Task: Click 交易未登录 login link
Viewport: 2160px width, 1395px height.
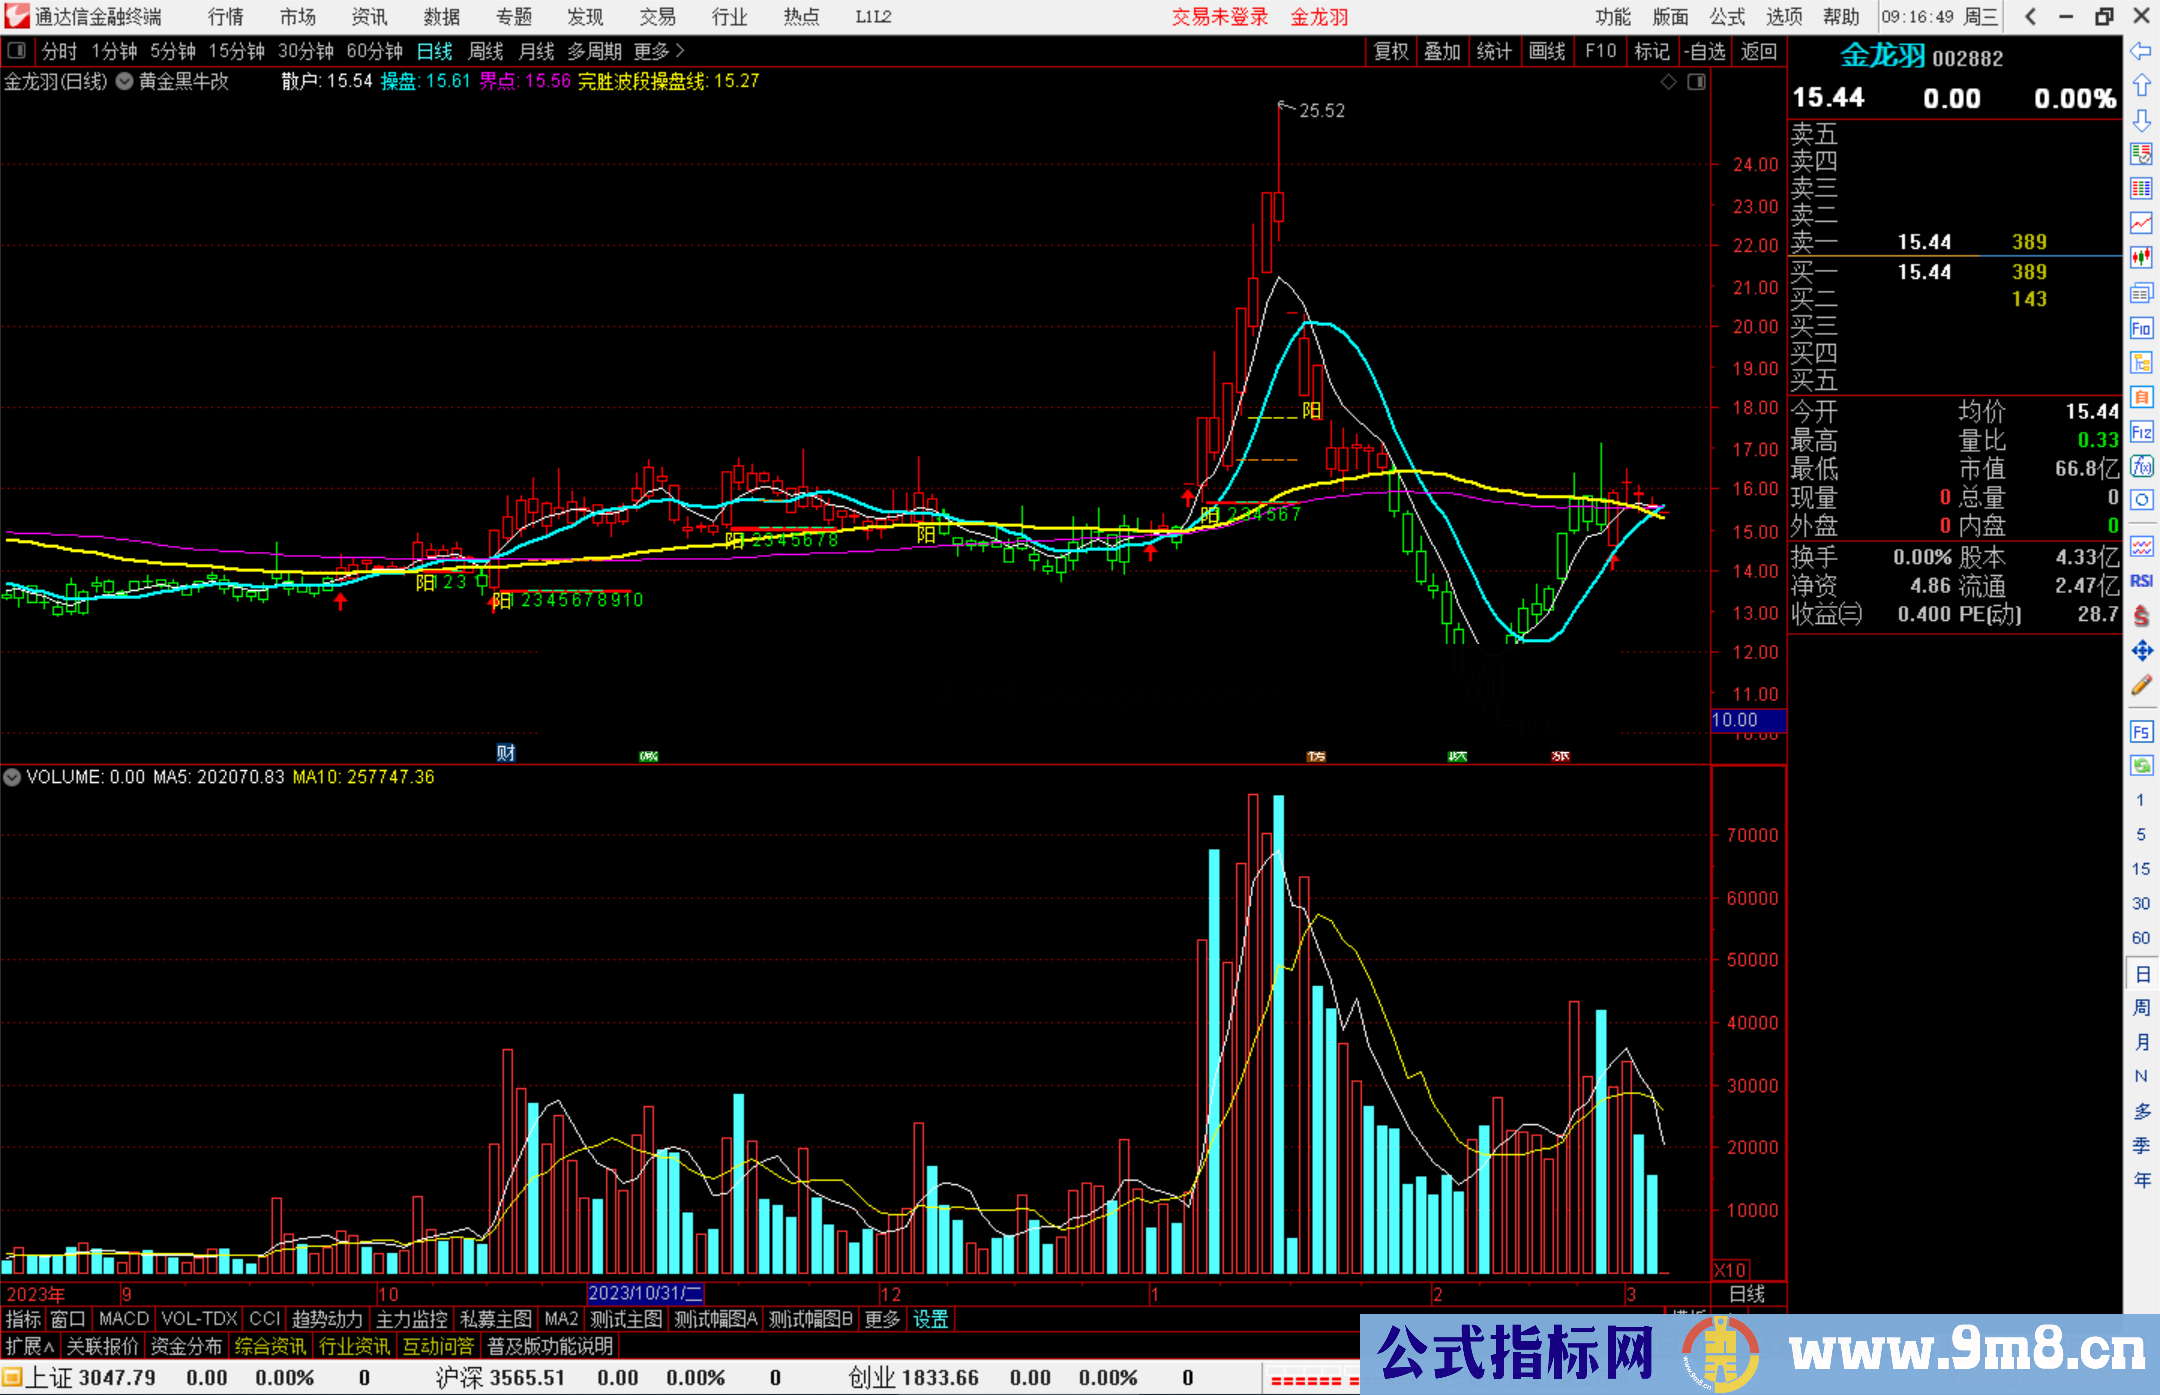Action: coord(1220,17)
